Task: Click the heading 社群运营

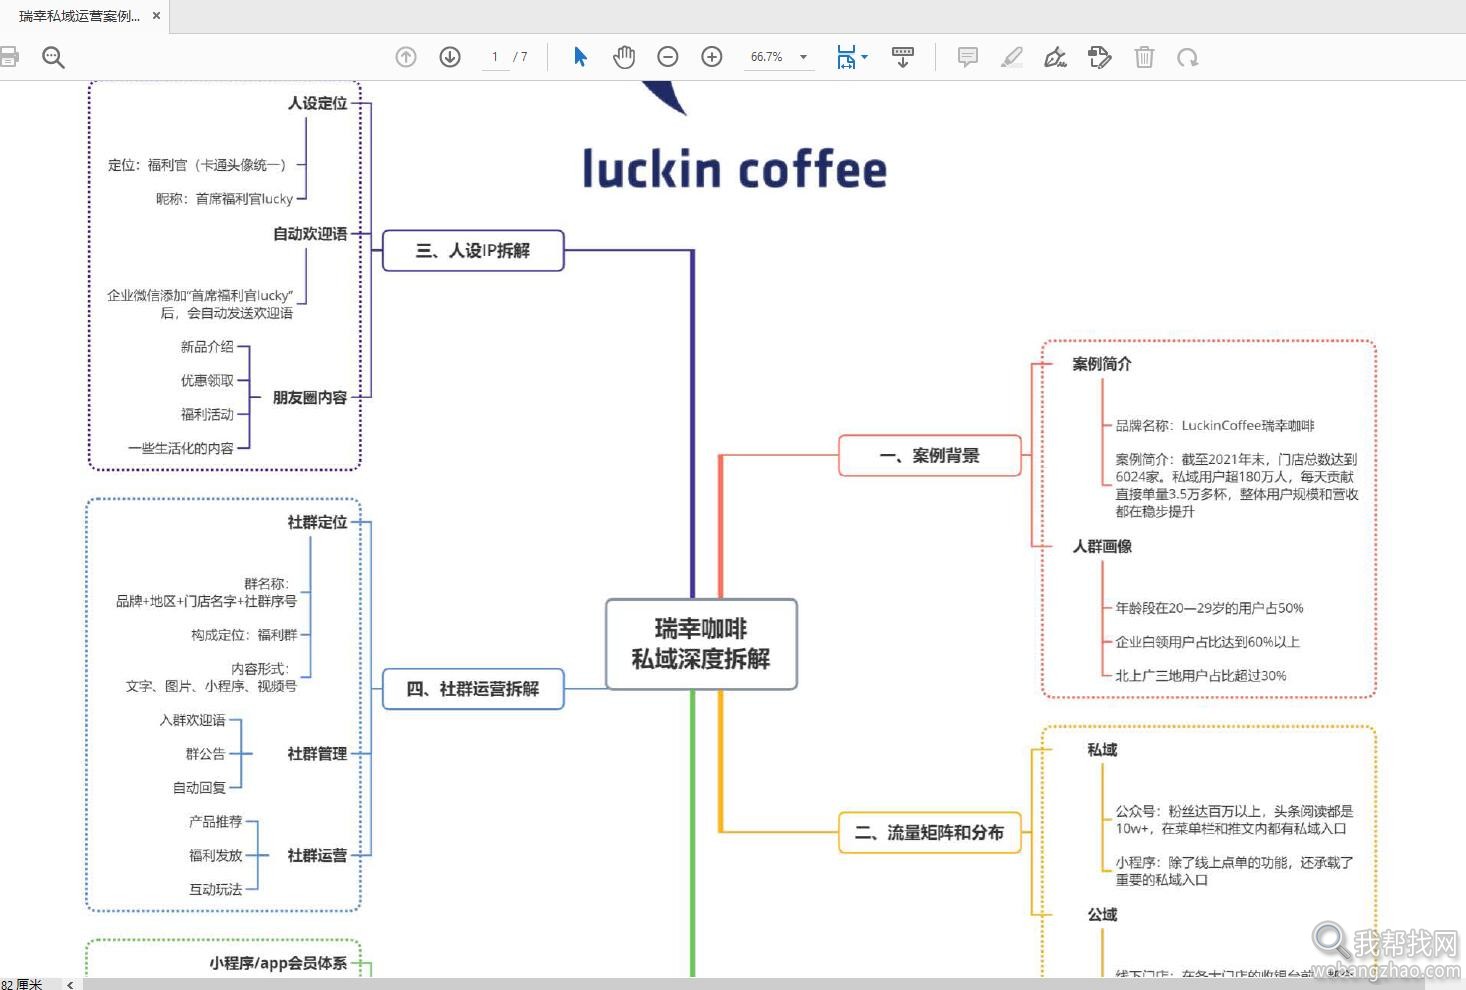Action: (318, 856)
